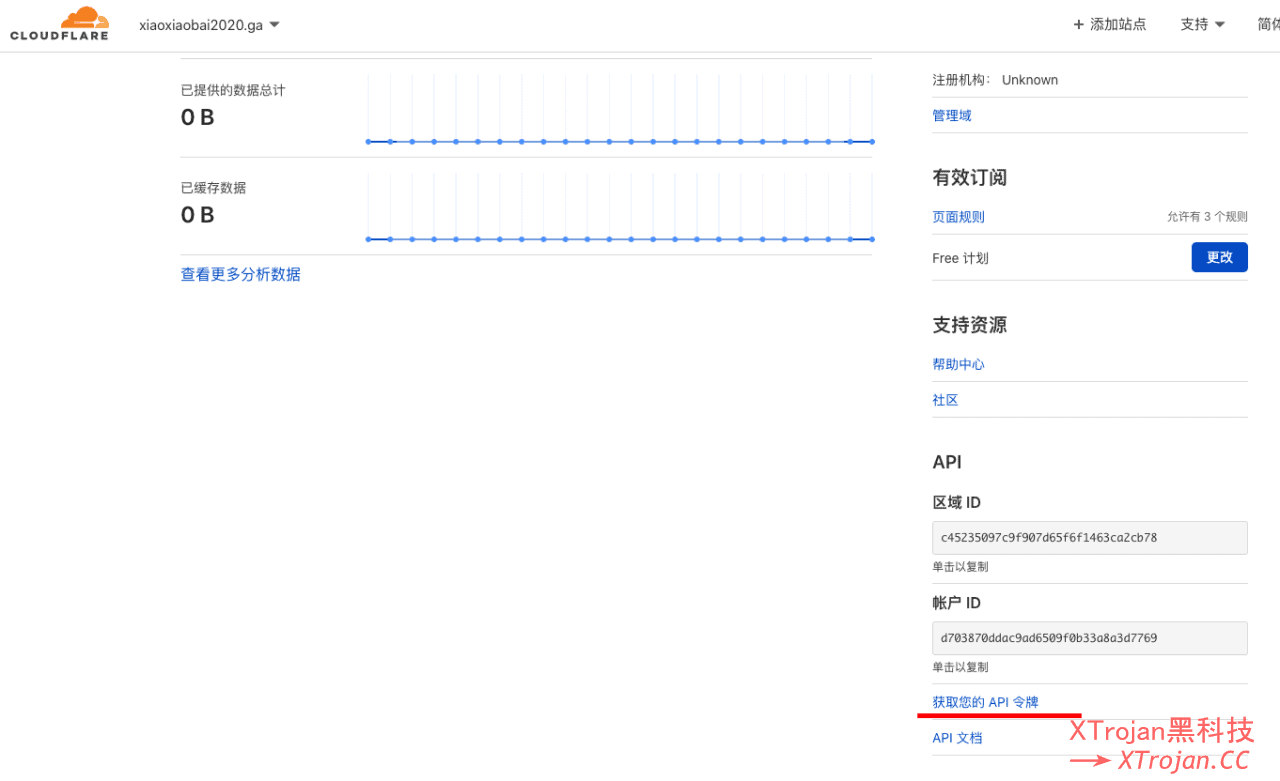
Task: Open the xiaoxiaobai2020.ga site dropdown
Action: (209, 25)
